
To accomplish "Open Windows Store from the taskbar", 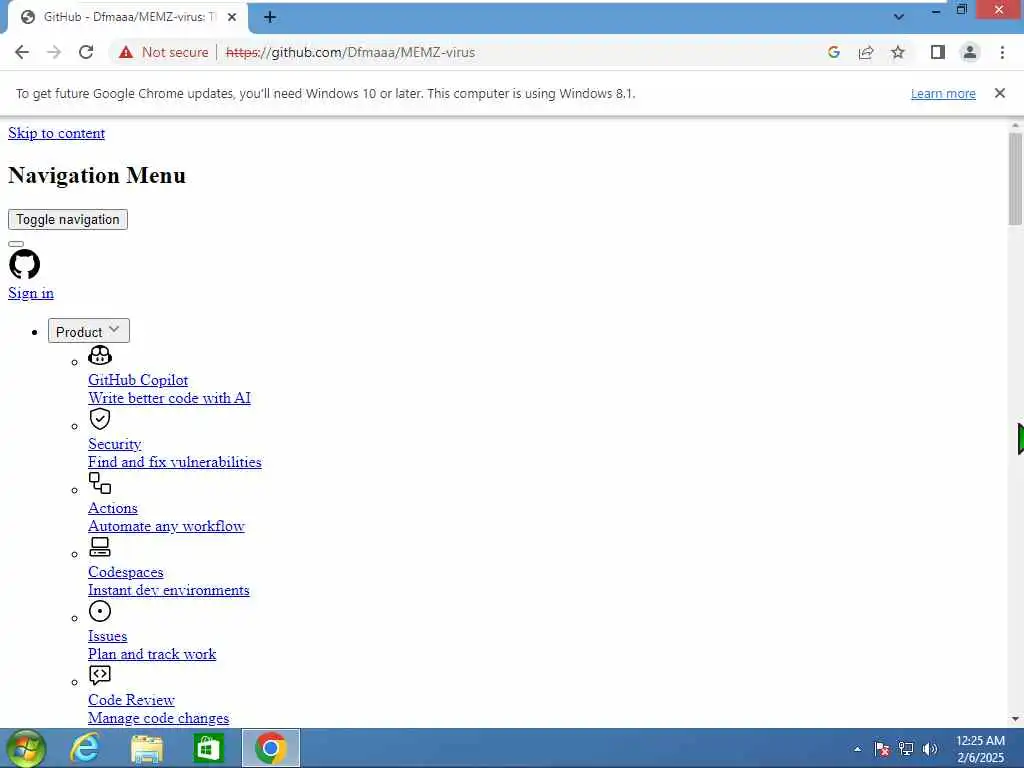I will coord(209,748).
